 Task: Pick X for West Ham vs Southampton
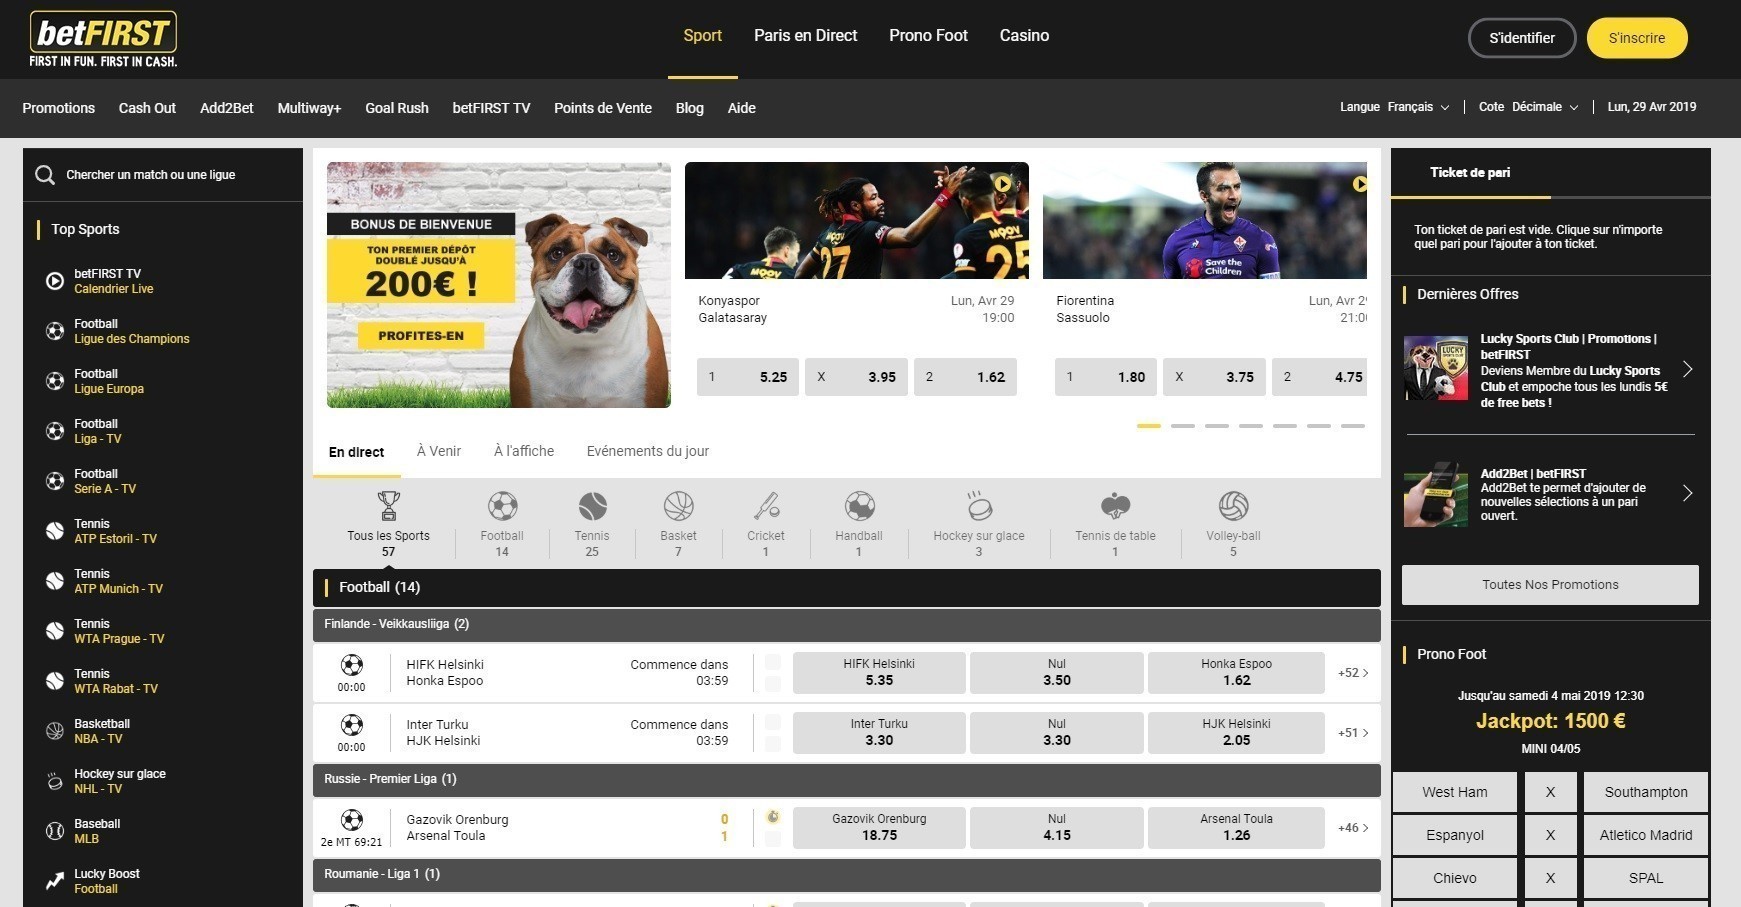point(1550,792)
